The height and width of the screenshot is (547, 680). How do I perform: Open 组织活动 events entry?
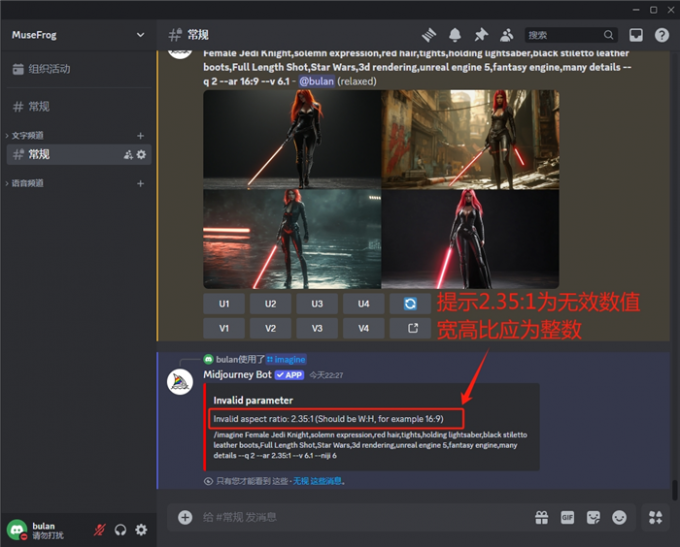tap(78, 69)
